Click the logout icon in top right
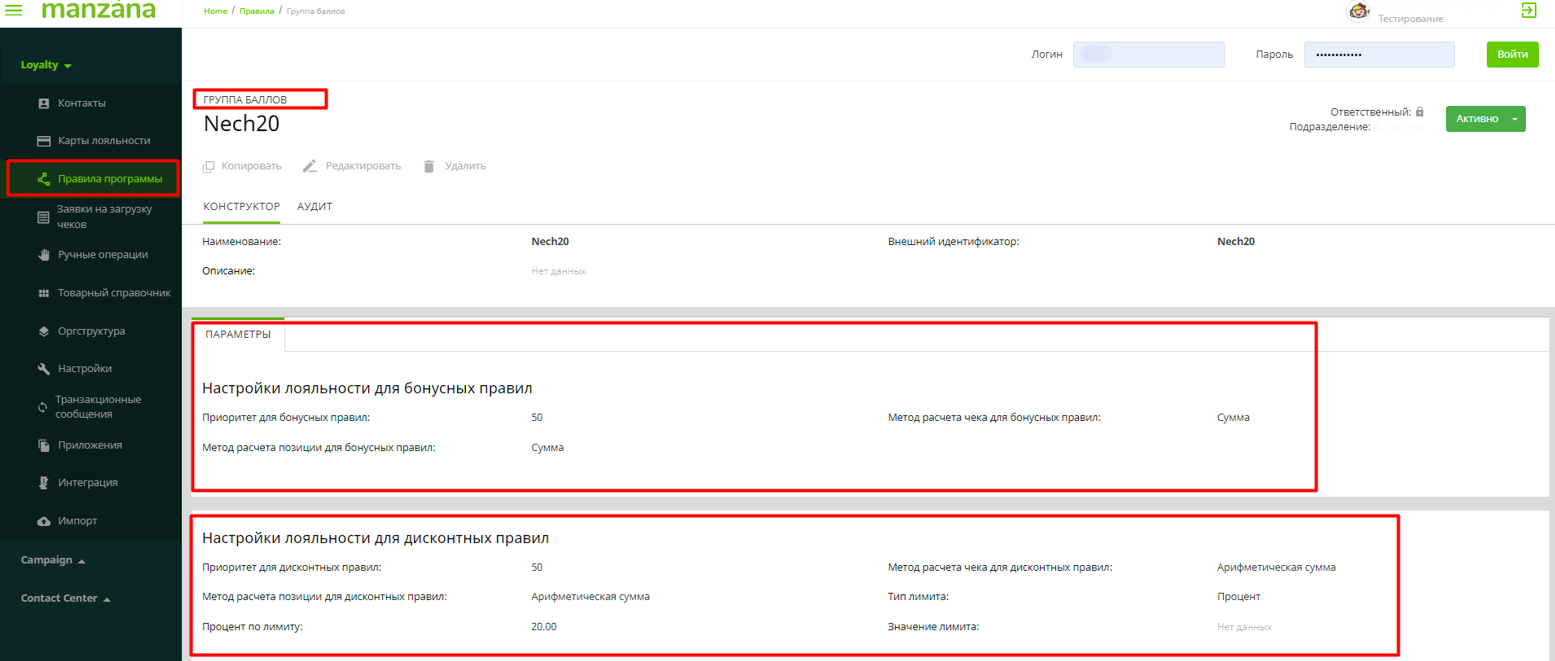 pos(1527,10)
